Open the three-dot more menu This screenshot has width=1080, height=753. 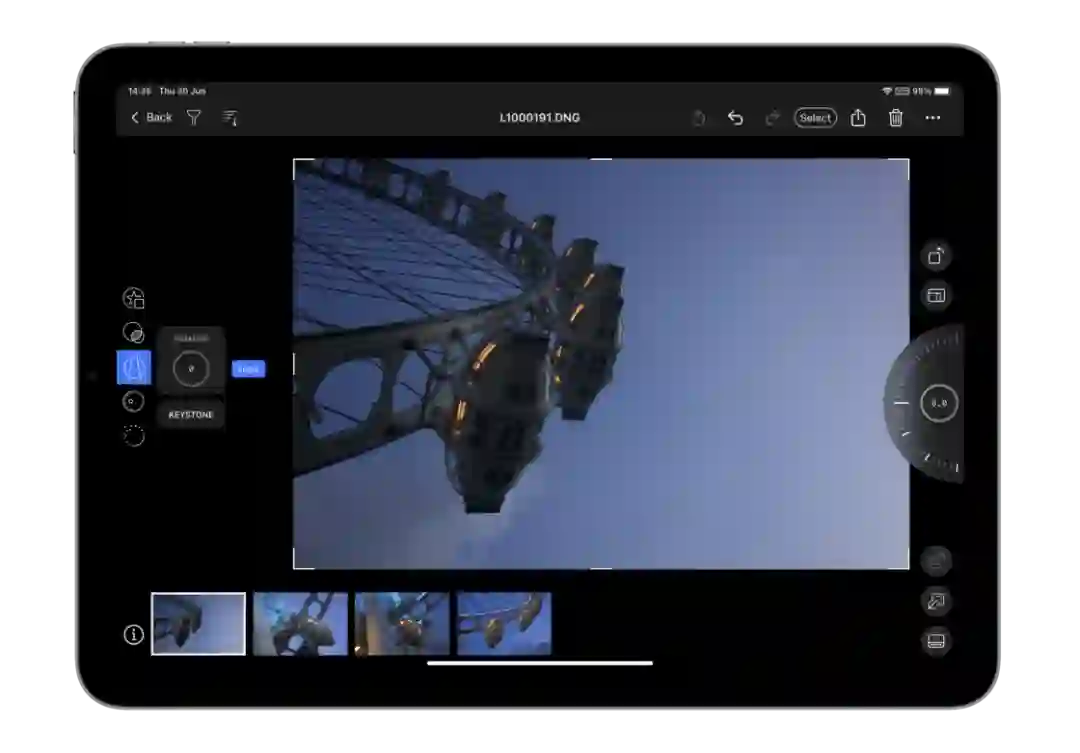pos(933,118)
